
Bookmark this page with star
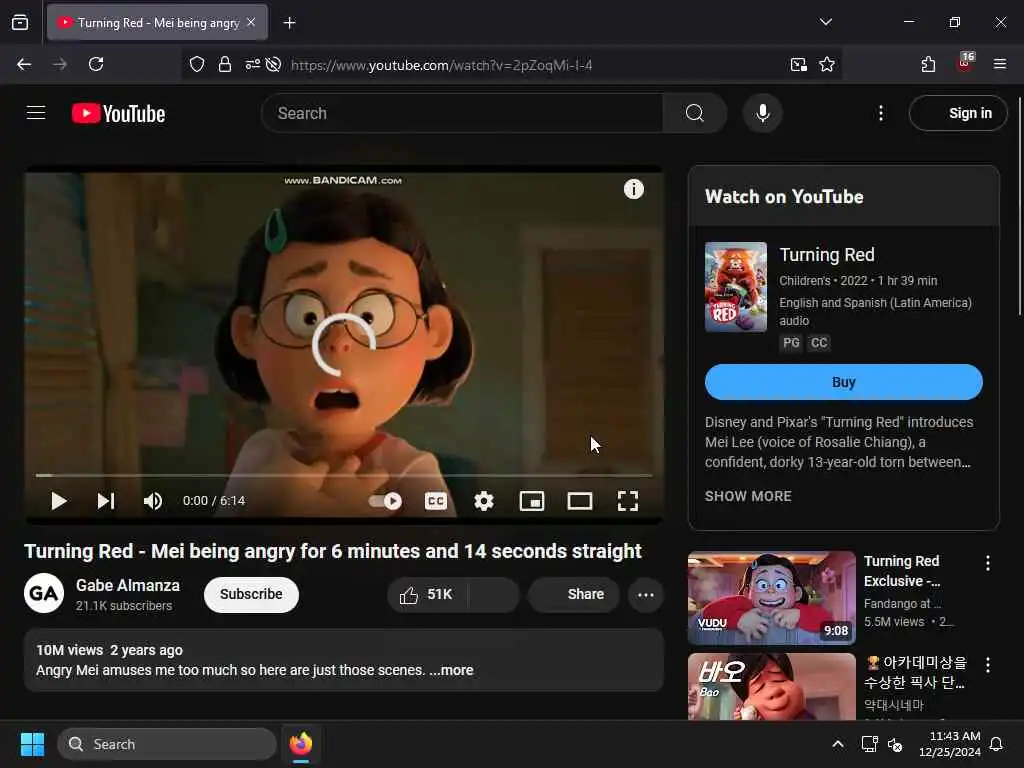(x=827, y=64)
